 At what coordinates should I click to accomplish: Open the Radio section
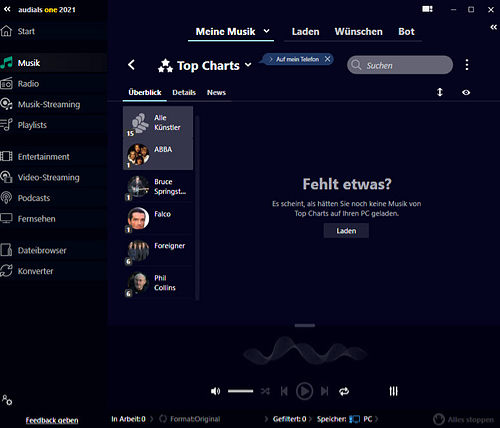53,84
